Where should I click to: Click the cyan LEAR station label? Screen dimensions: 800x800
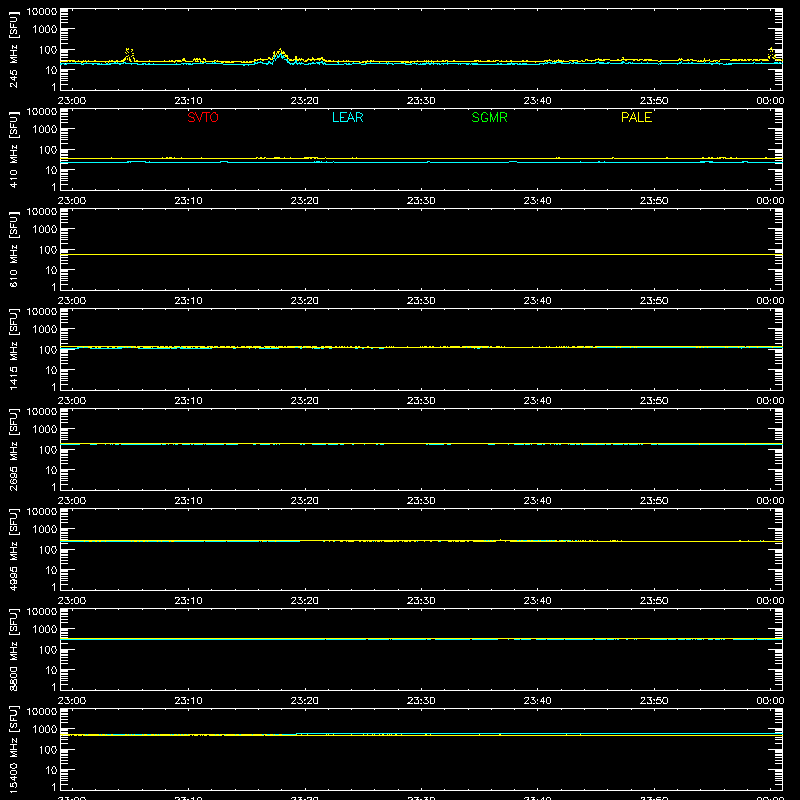click(x=347, y=117)
